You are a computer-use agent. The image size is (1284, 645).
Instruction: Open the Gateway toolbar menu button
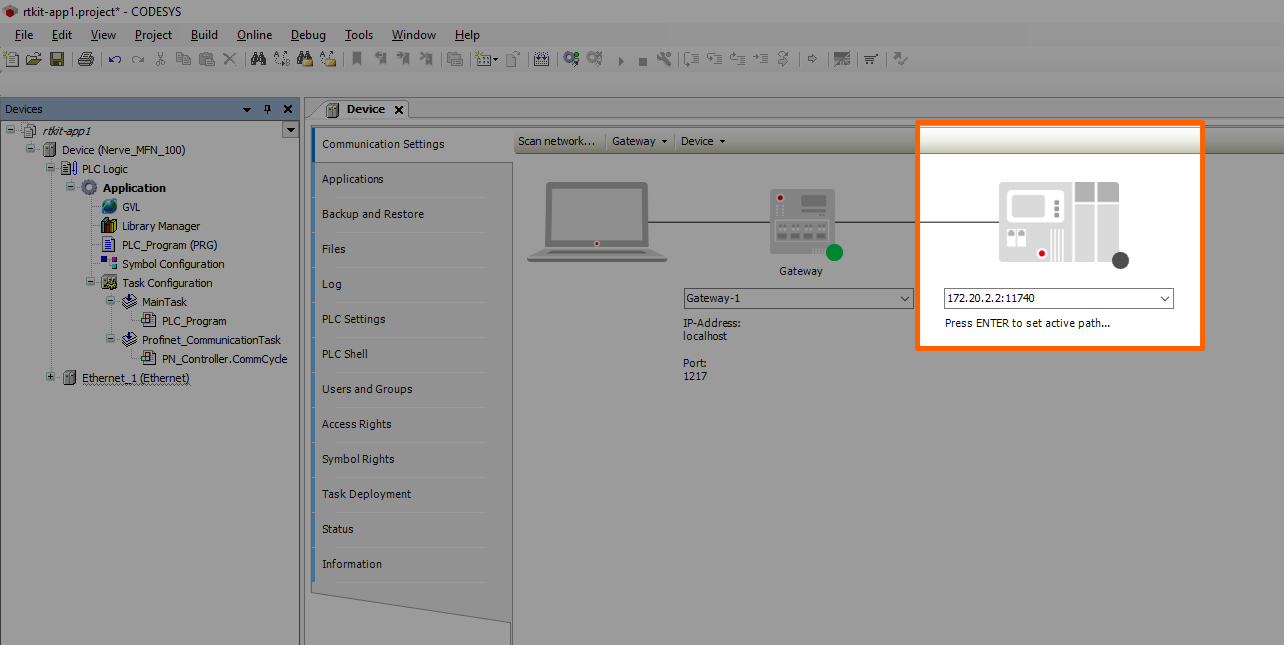click(x=640, y=141)
